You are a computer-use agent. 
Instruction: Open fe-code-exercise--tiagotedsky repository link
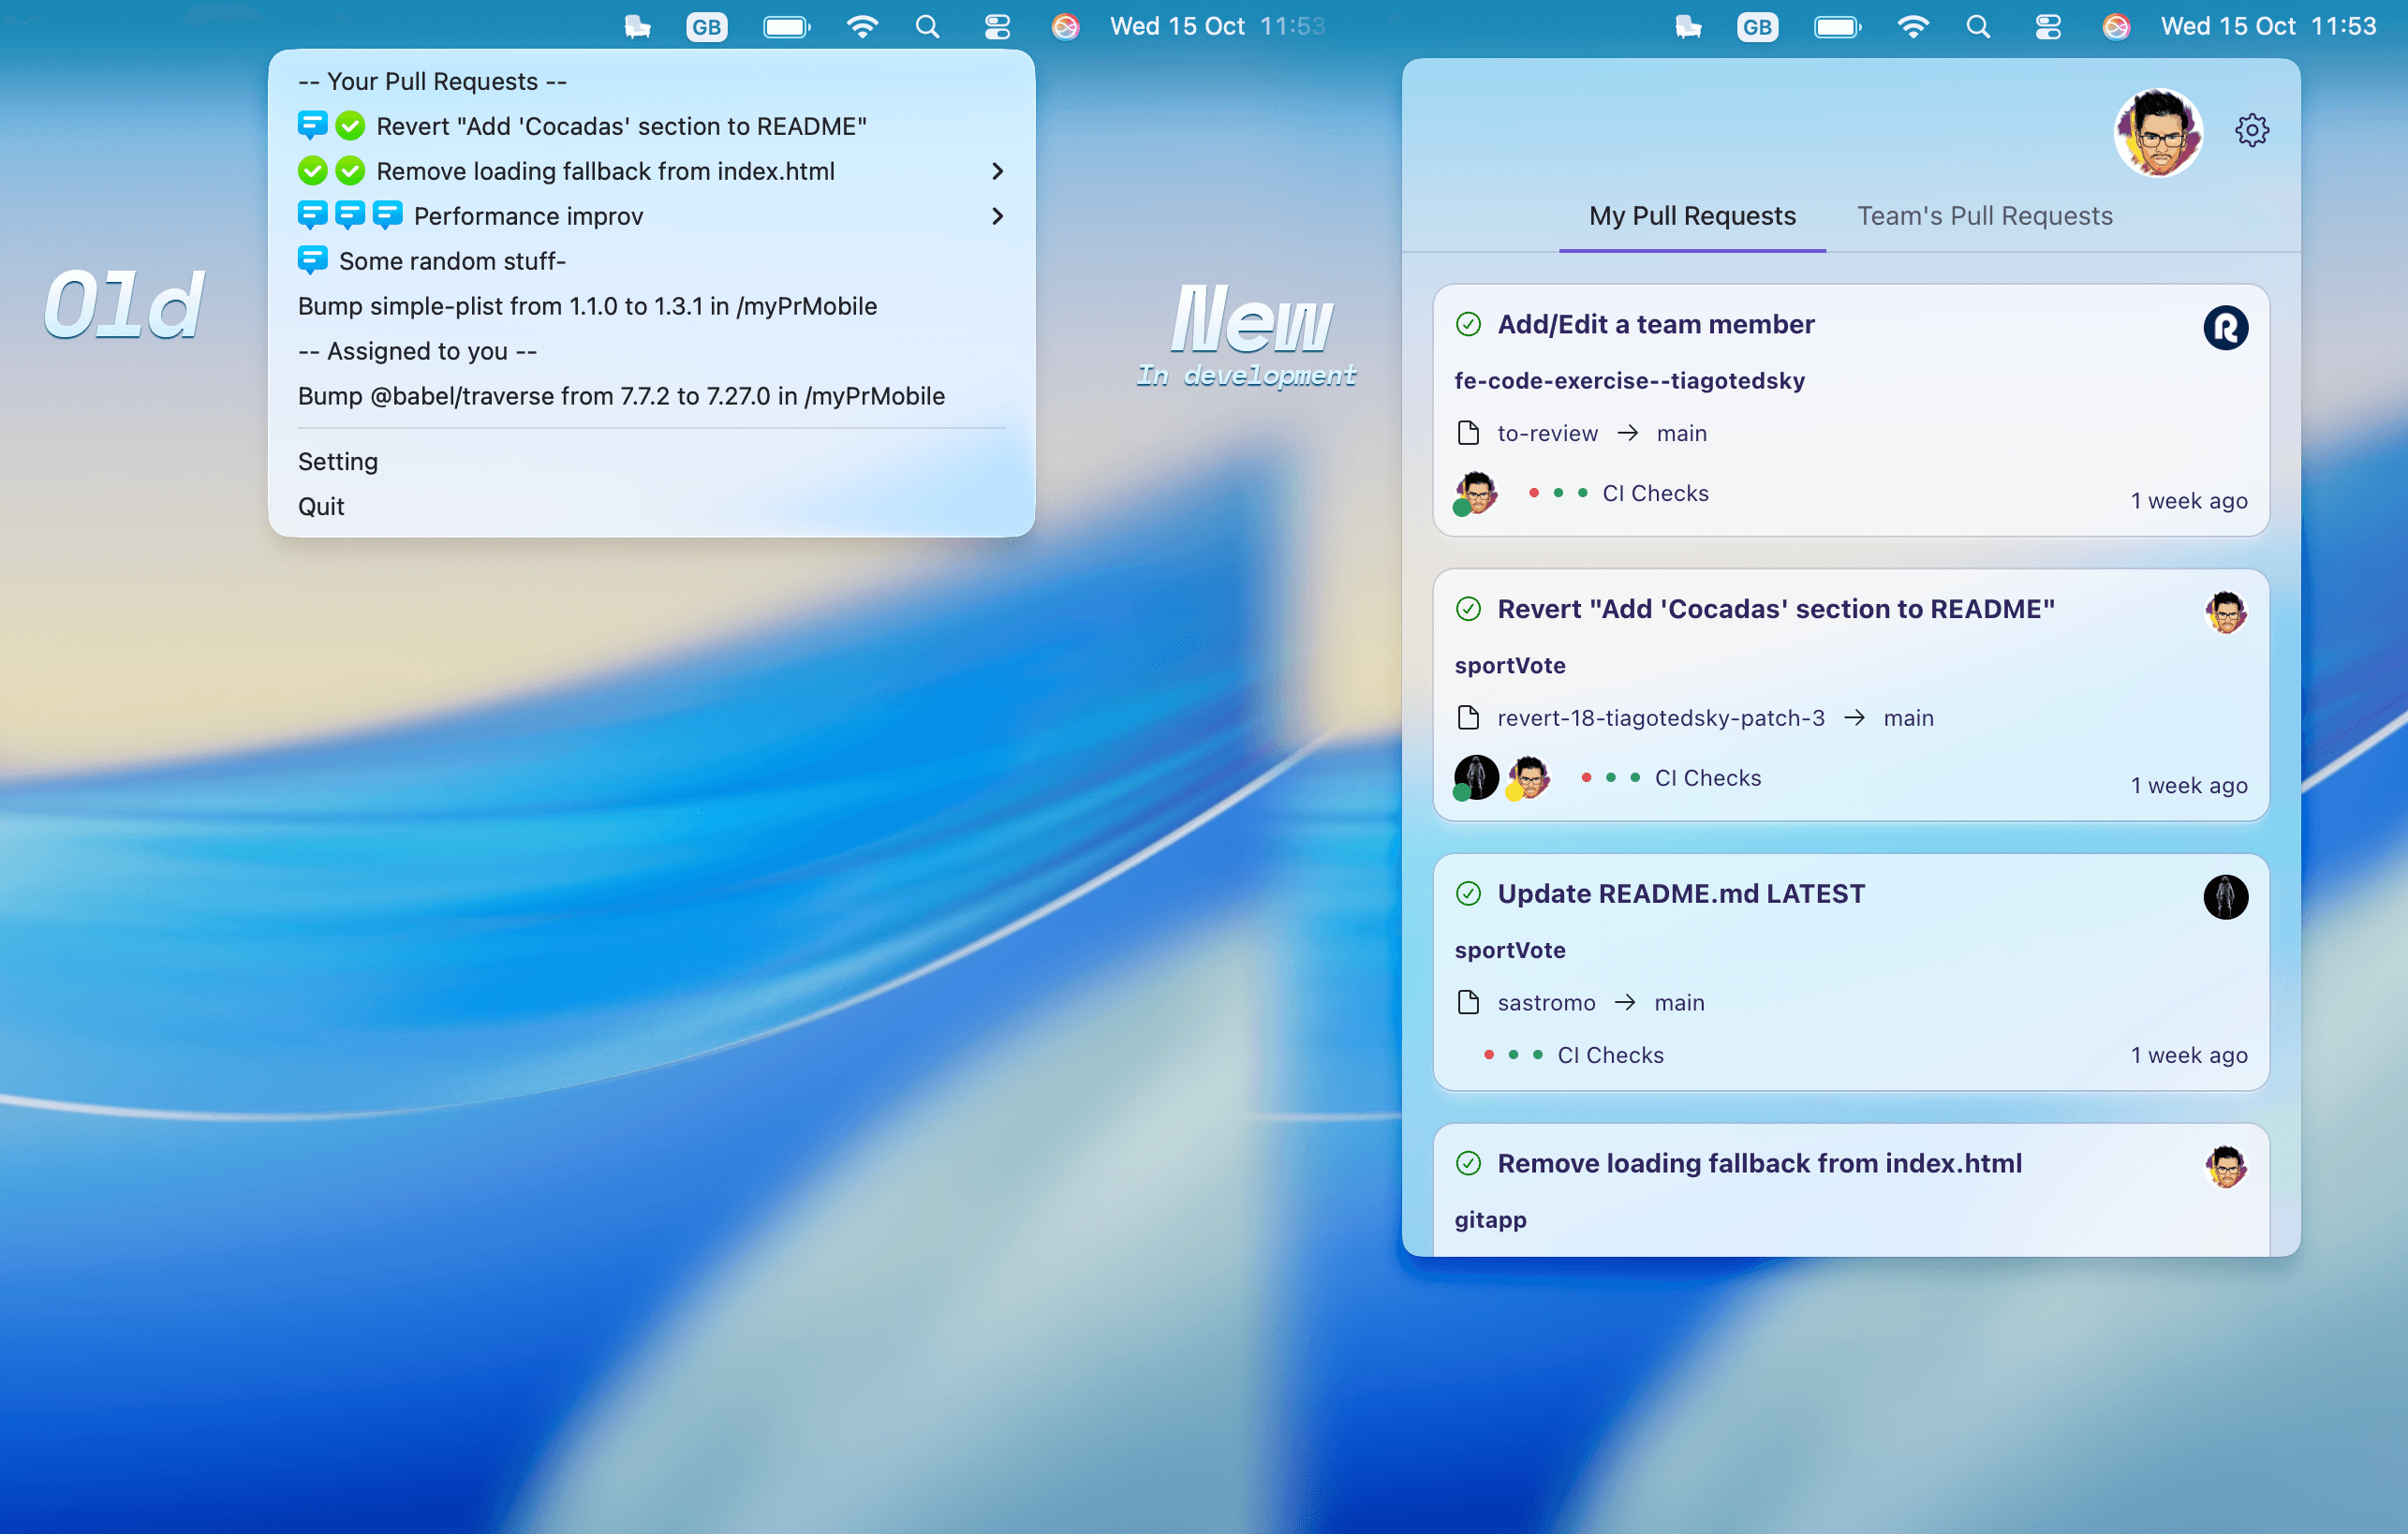1629,381
